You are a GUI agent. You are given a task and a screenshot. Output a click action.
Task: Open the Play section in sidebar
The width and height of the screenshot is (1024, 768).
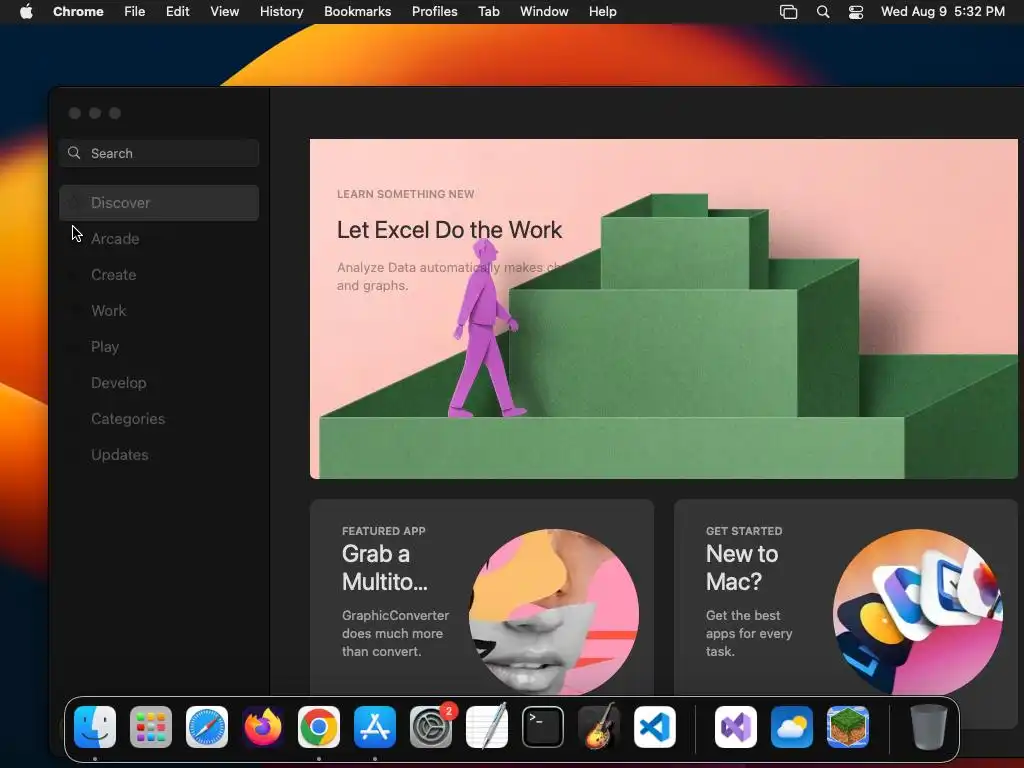pyautogui.click(x=159, y=346)
